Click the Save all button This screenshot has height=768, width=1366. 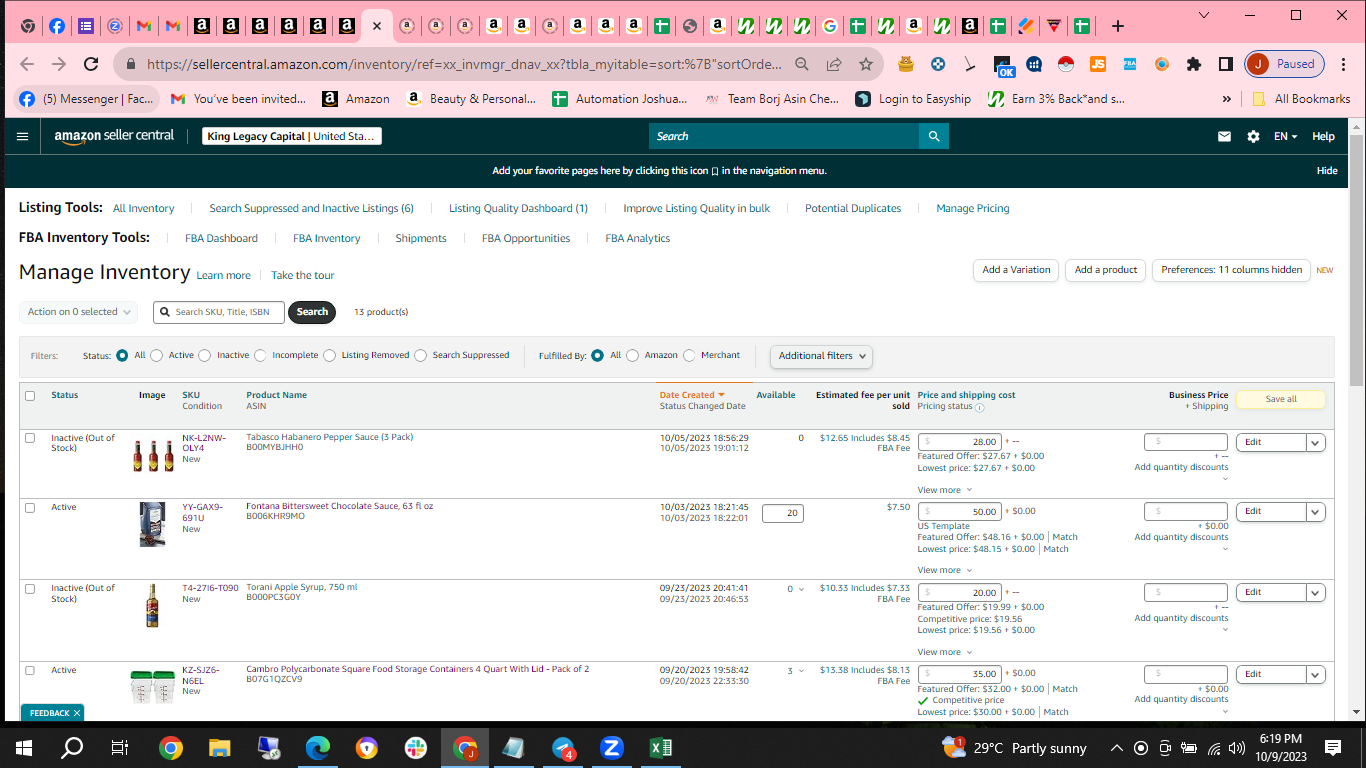(1281, 399)
